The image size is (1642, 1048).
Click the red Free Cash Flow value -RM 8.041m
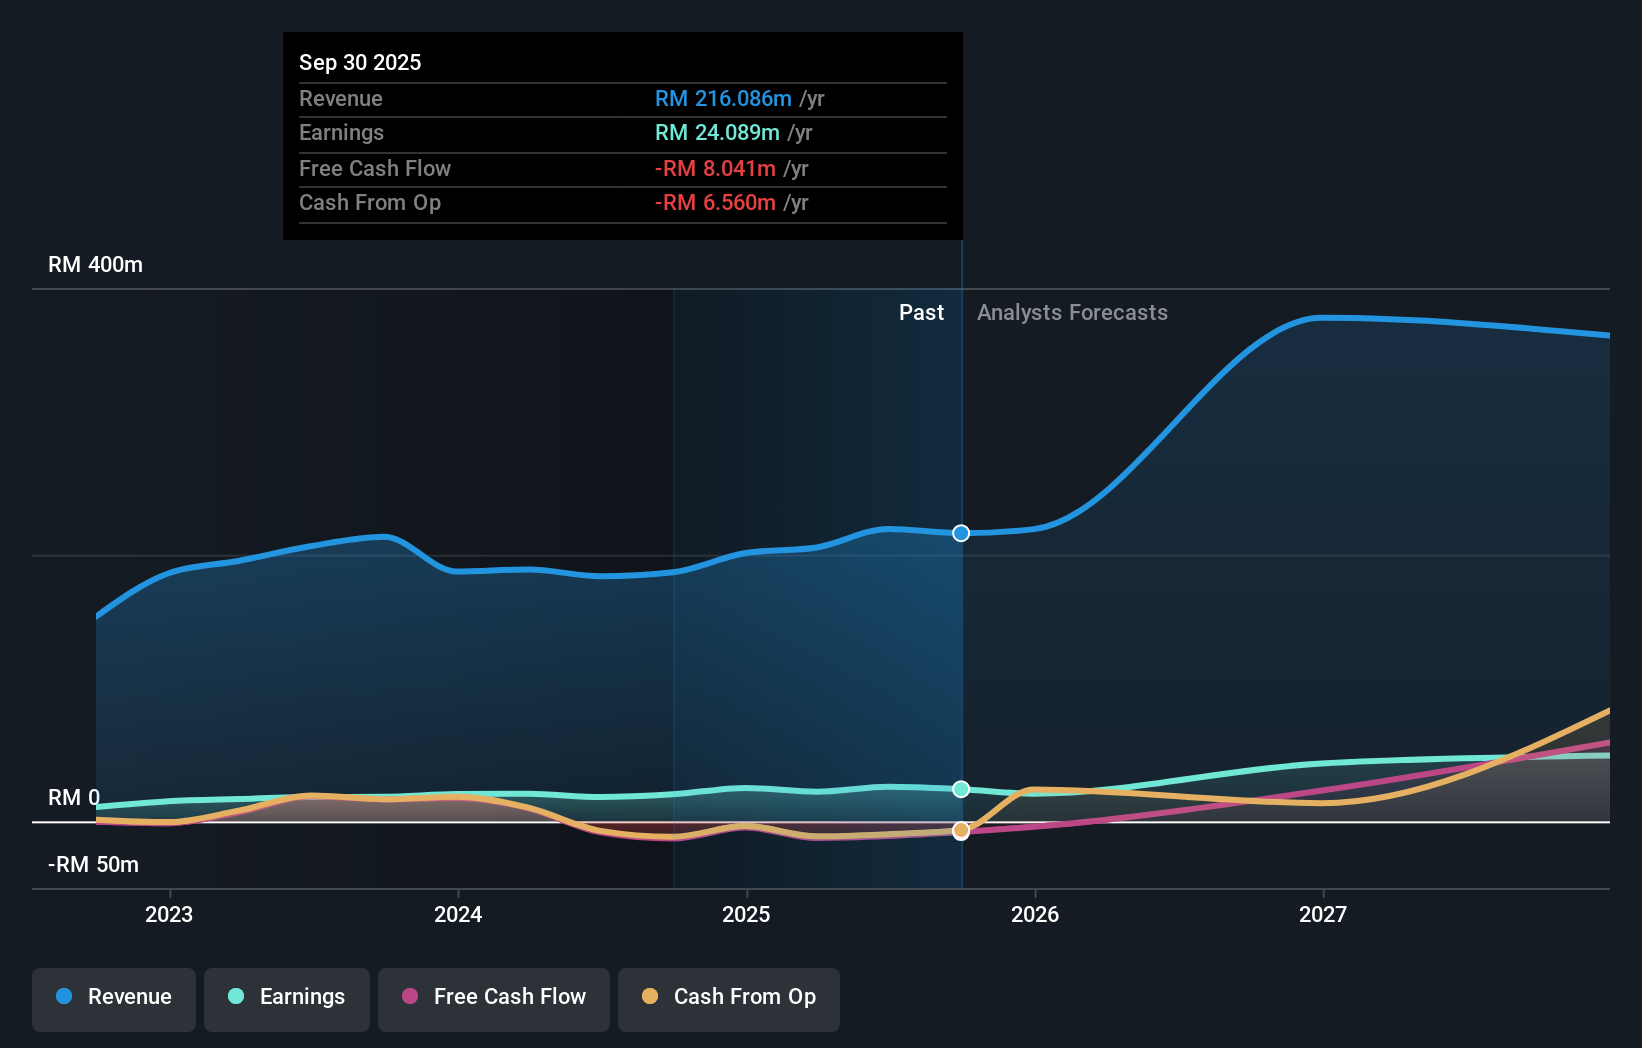(714, 168)
